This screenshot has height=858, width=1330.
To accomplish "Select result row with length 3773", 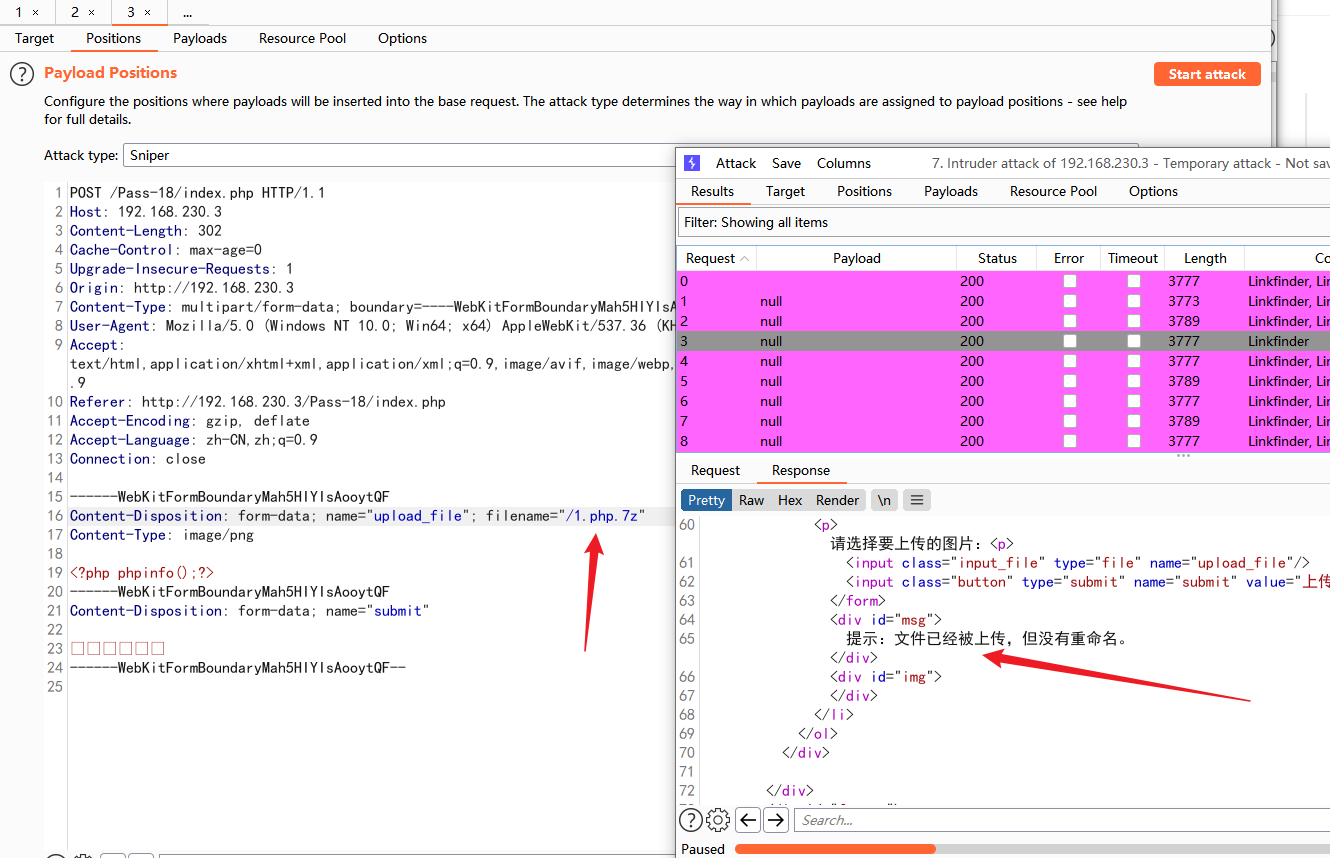I will pyautogui.click(x=1003, y=301).
